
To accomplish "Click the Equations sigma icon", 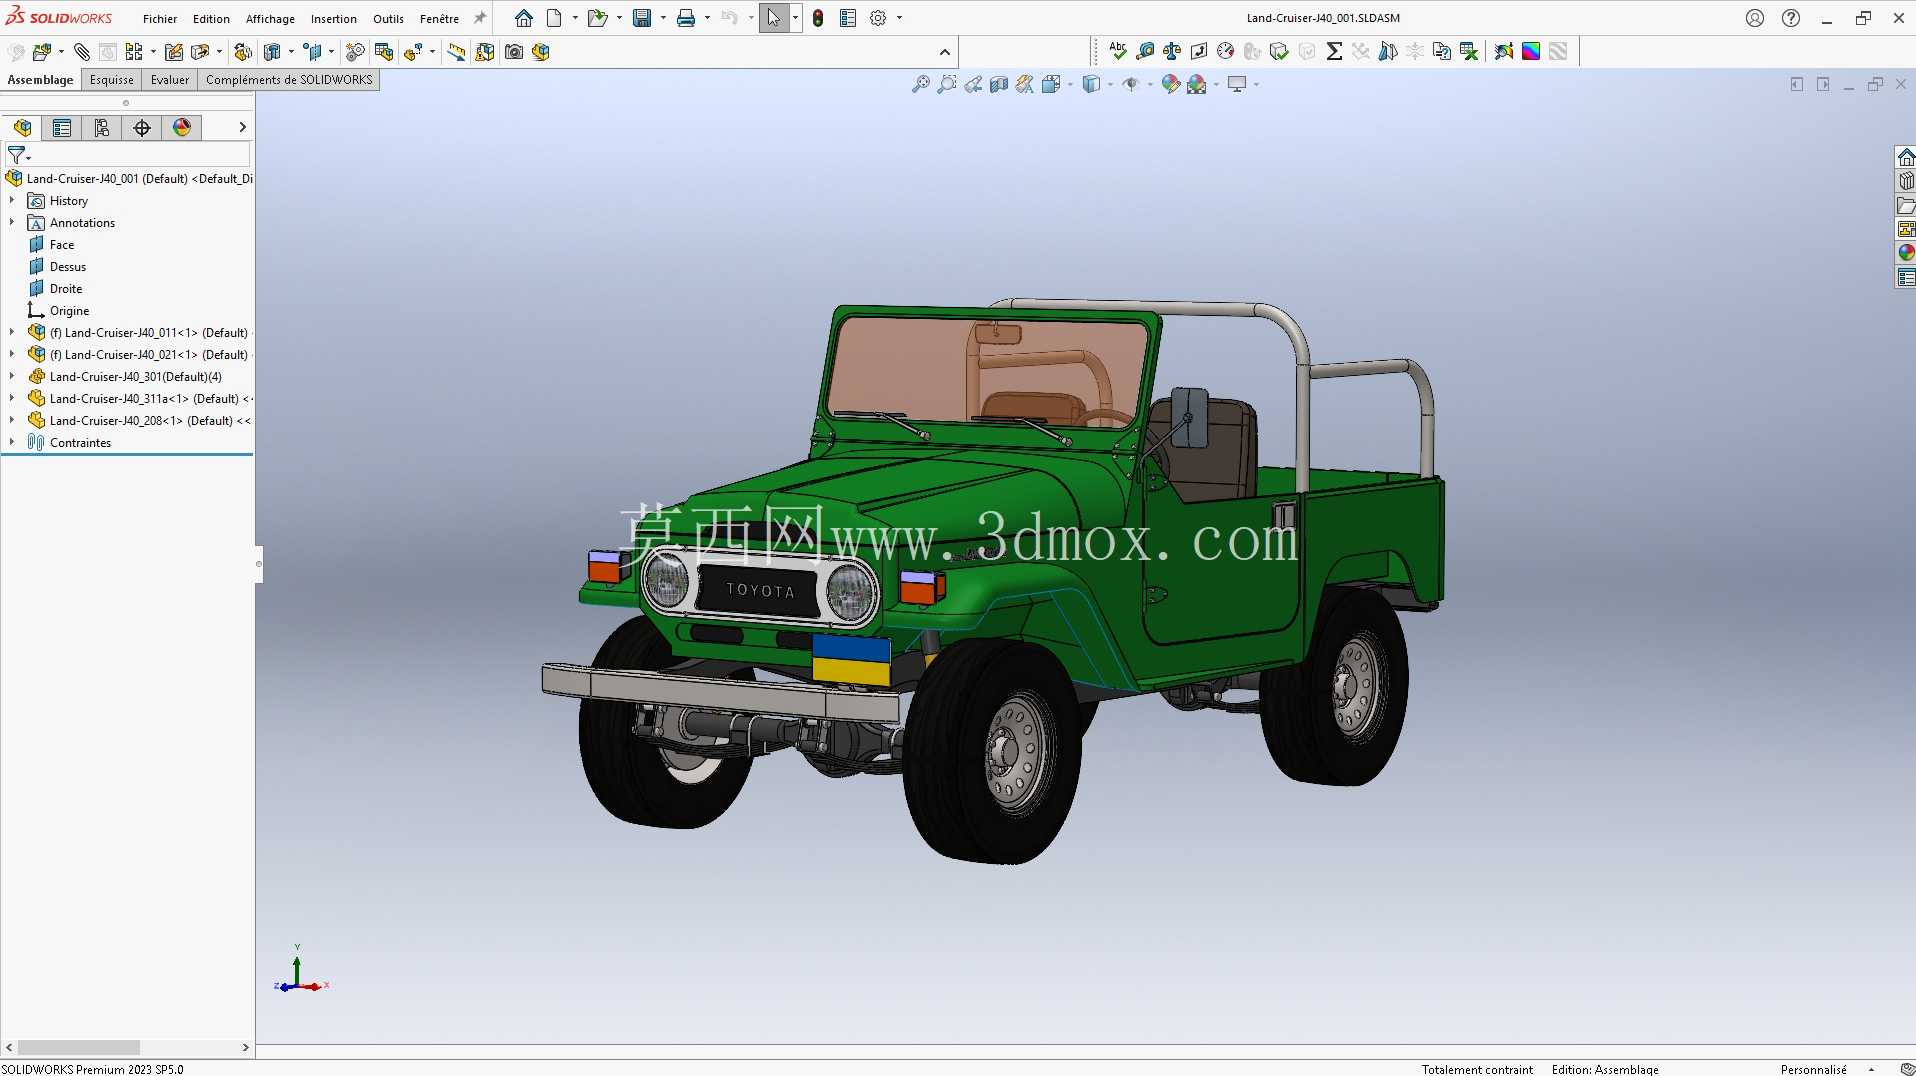I will (1334, 52).
